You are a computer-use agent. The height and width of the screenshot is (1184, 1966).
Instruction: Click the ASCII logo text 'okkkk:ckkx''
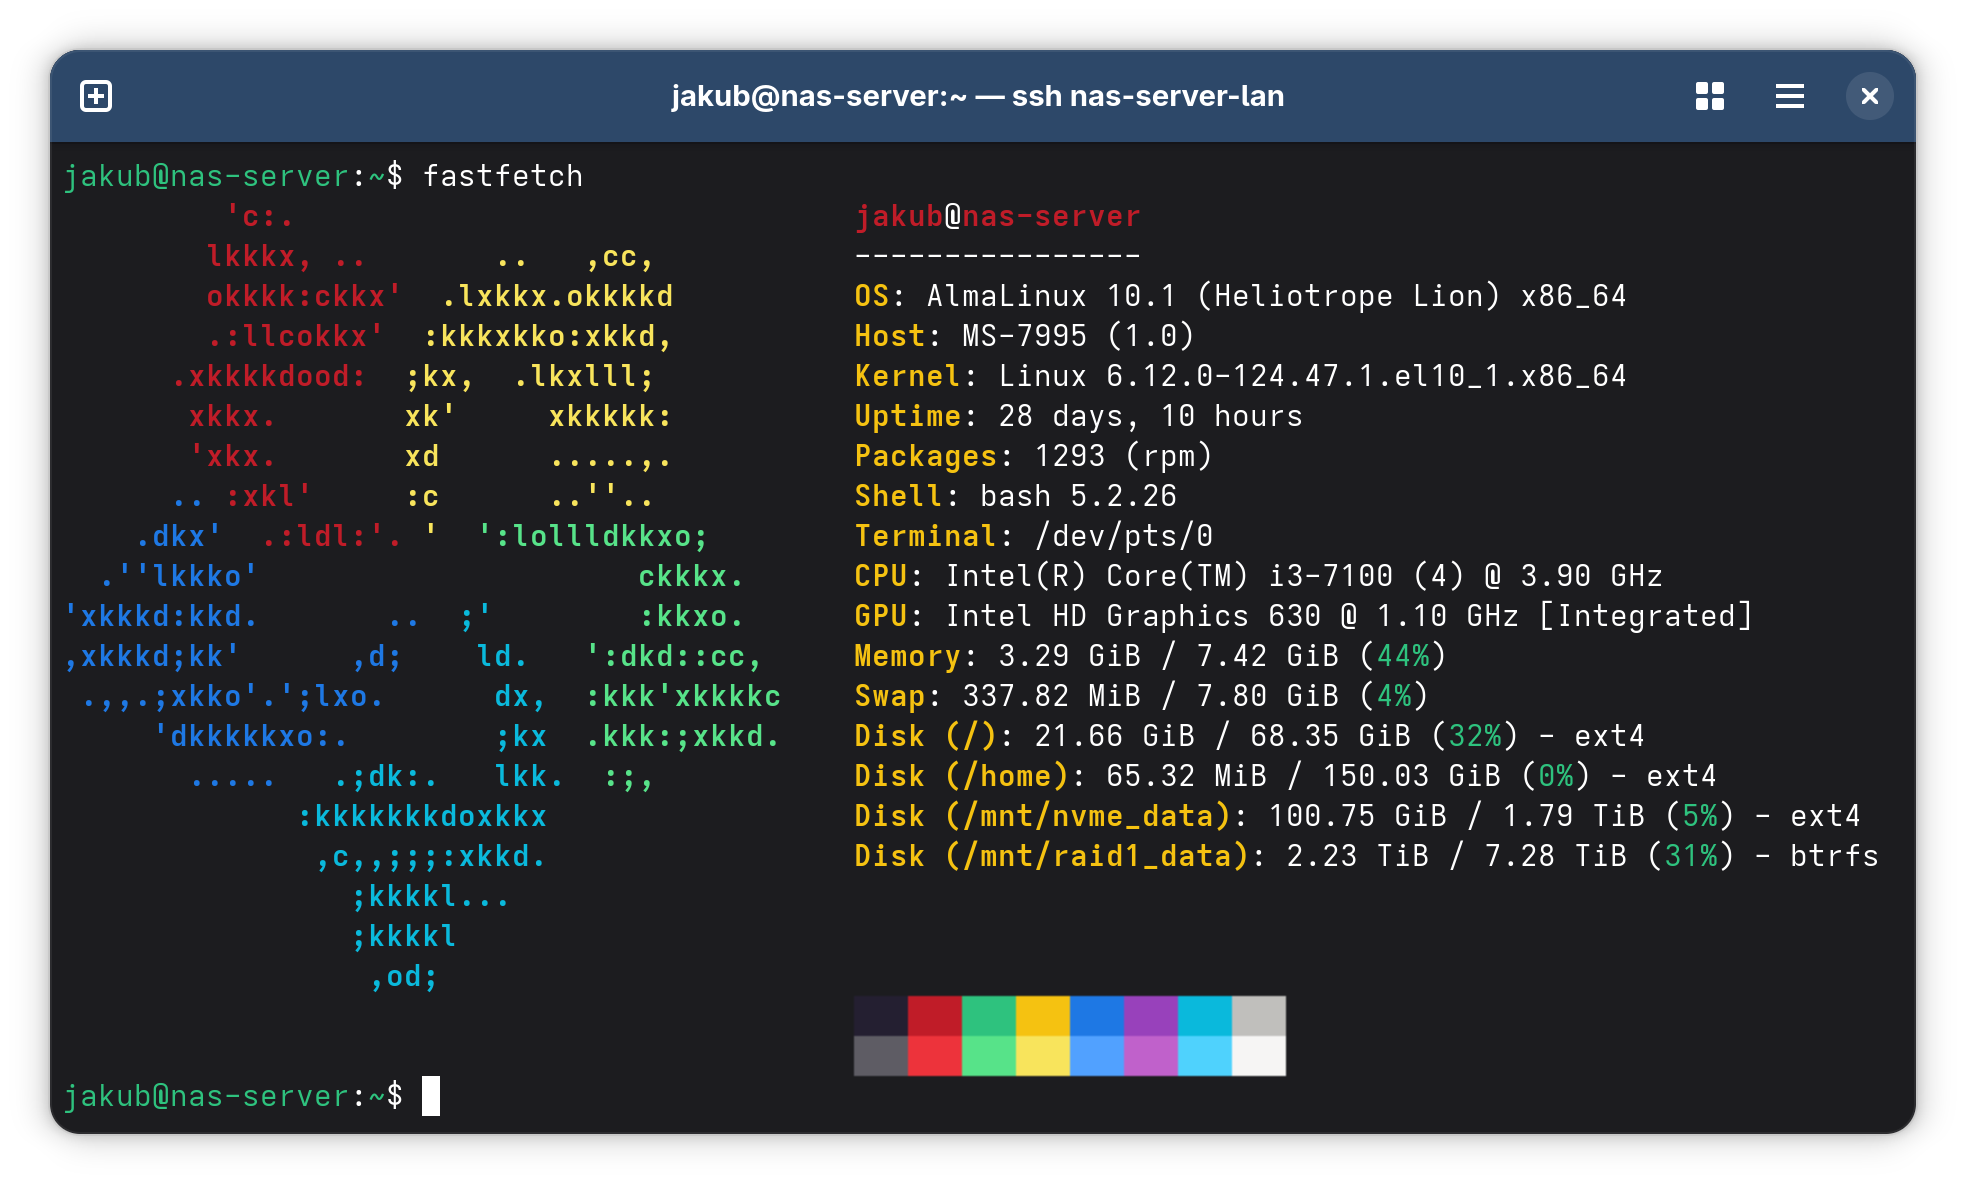tap(305, 296)
